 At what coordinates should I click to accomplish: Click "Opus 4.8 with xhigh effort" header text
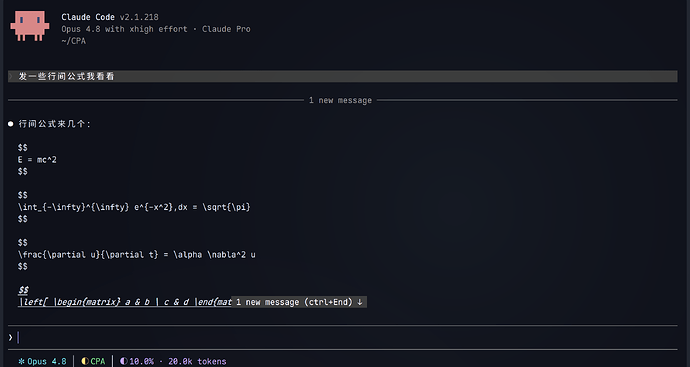(125, 29)
